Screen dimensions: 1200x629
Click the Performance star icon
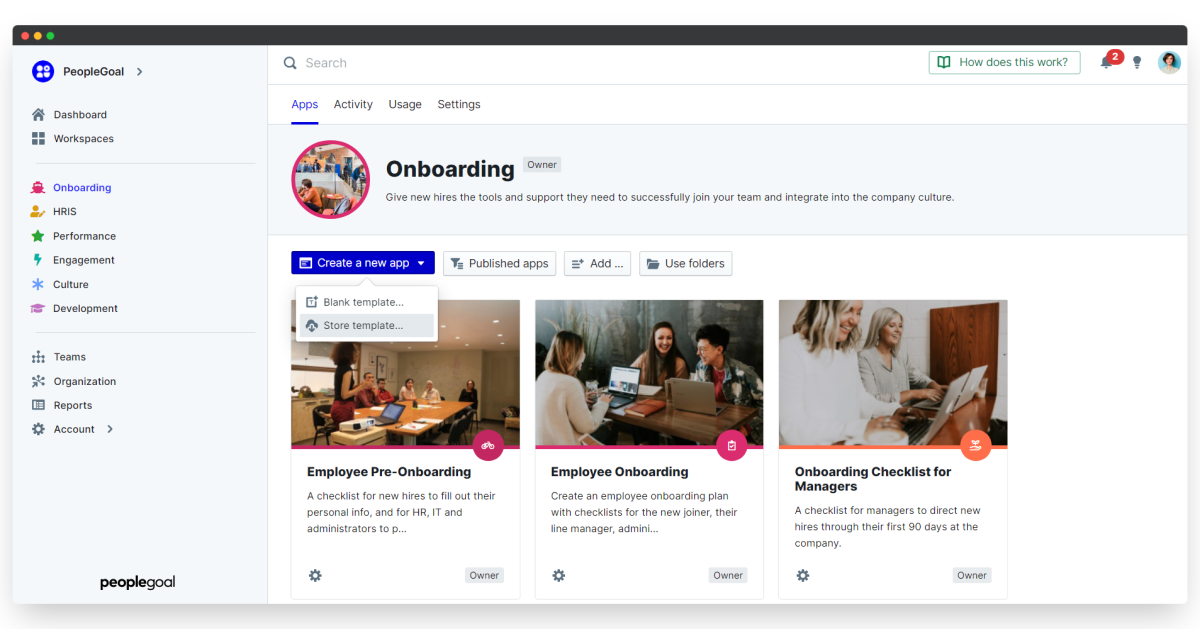pos(38,236)
